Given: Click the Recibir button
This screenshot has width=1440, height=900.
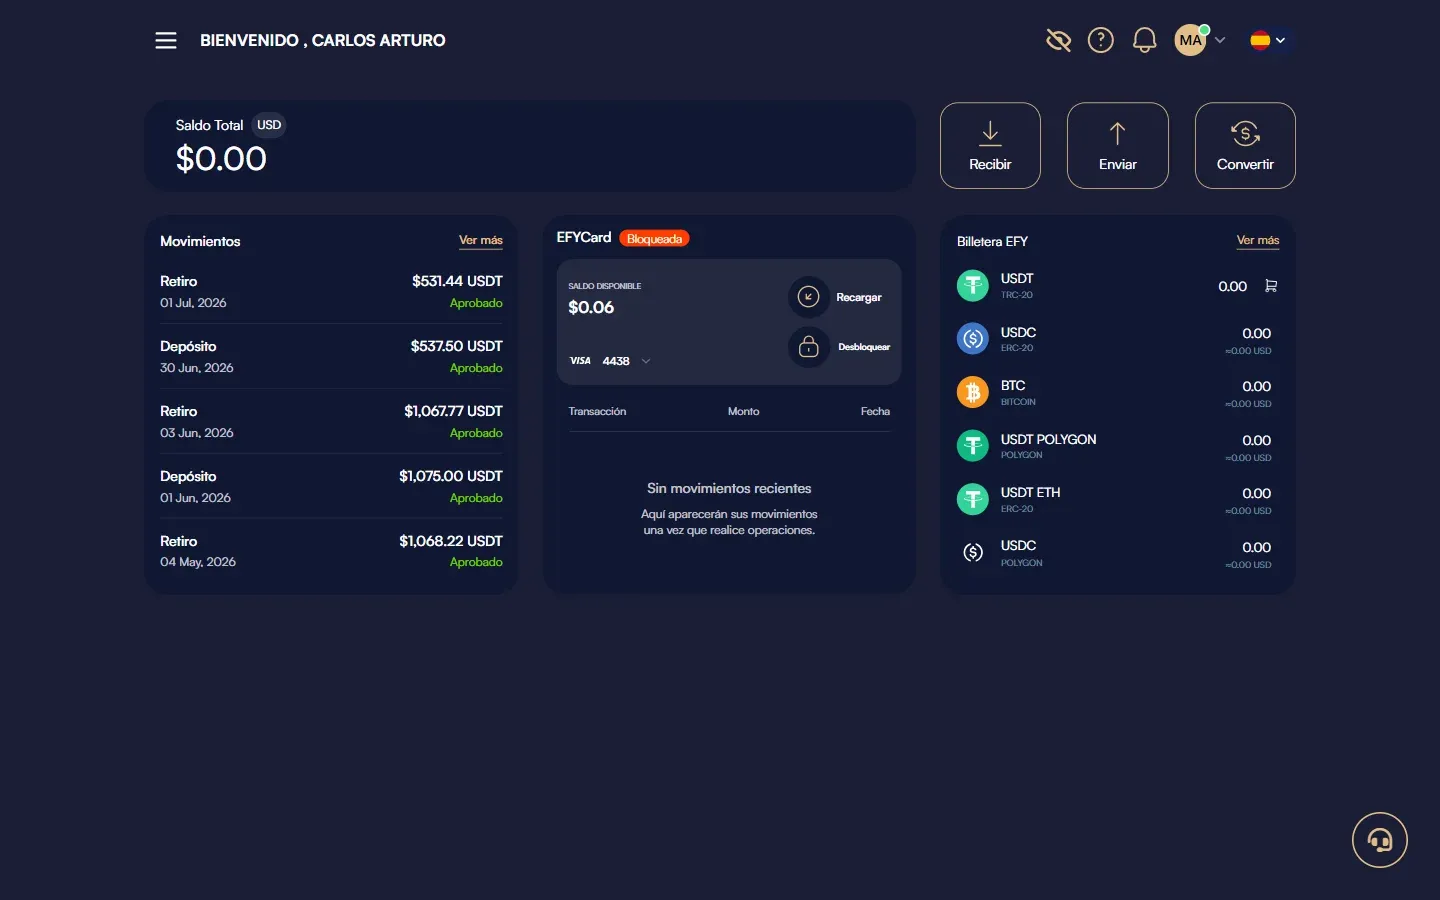Looking at the screenshot, I should click(x=990, y=145).
